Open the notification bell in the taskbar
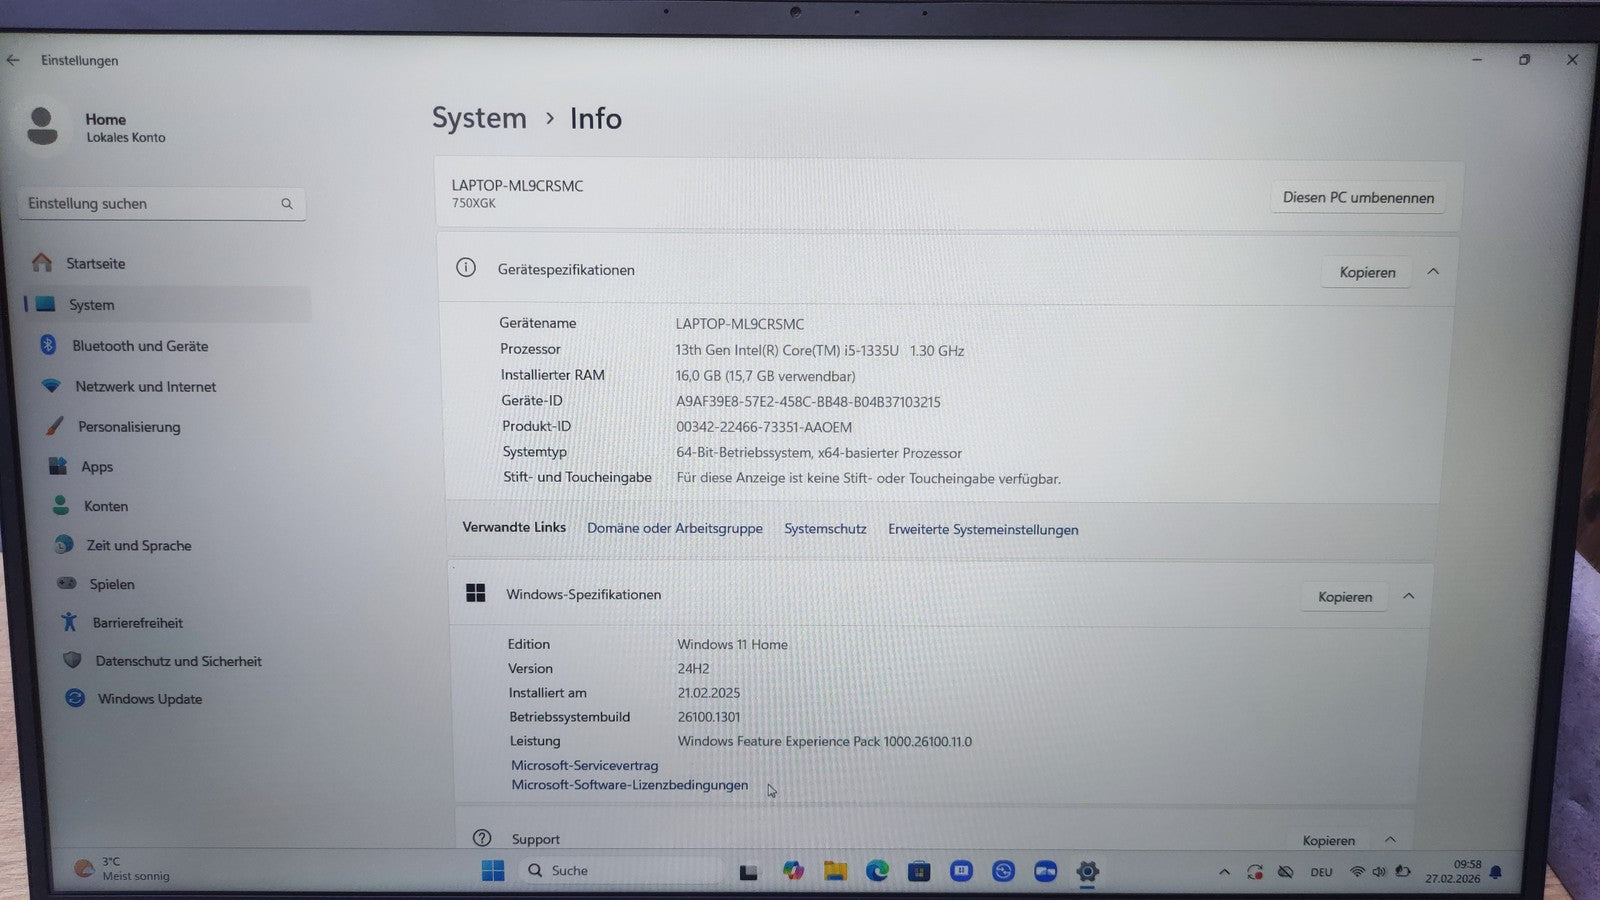This screenshot has height=900, width=1600. pos(1496,873)
